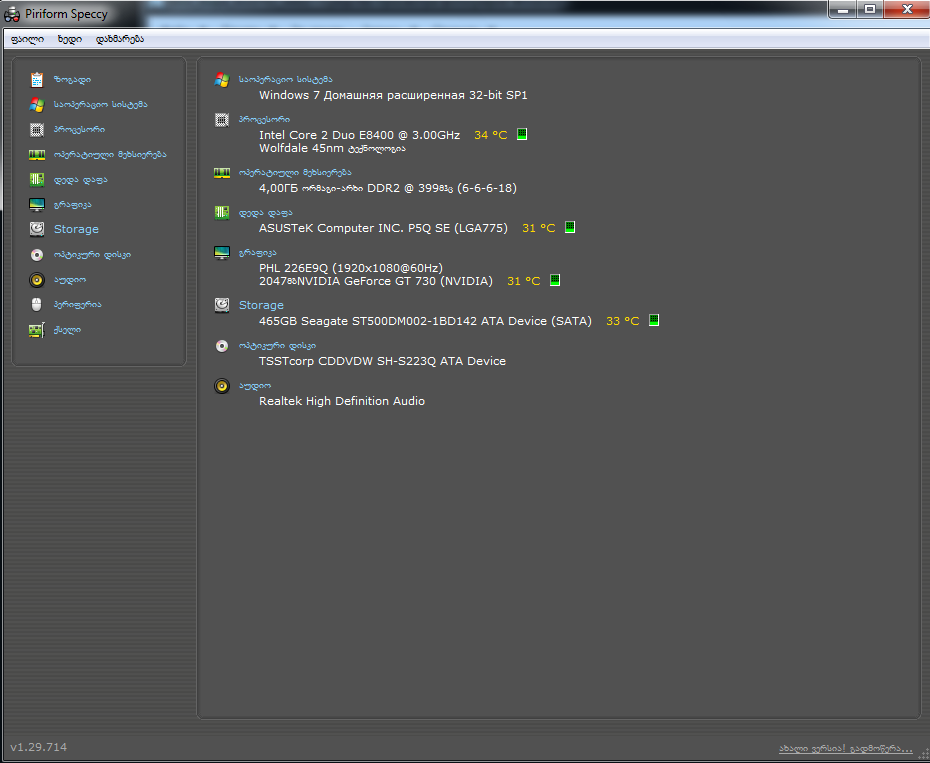Select the motherboard icon in the sidebar

37,180
